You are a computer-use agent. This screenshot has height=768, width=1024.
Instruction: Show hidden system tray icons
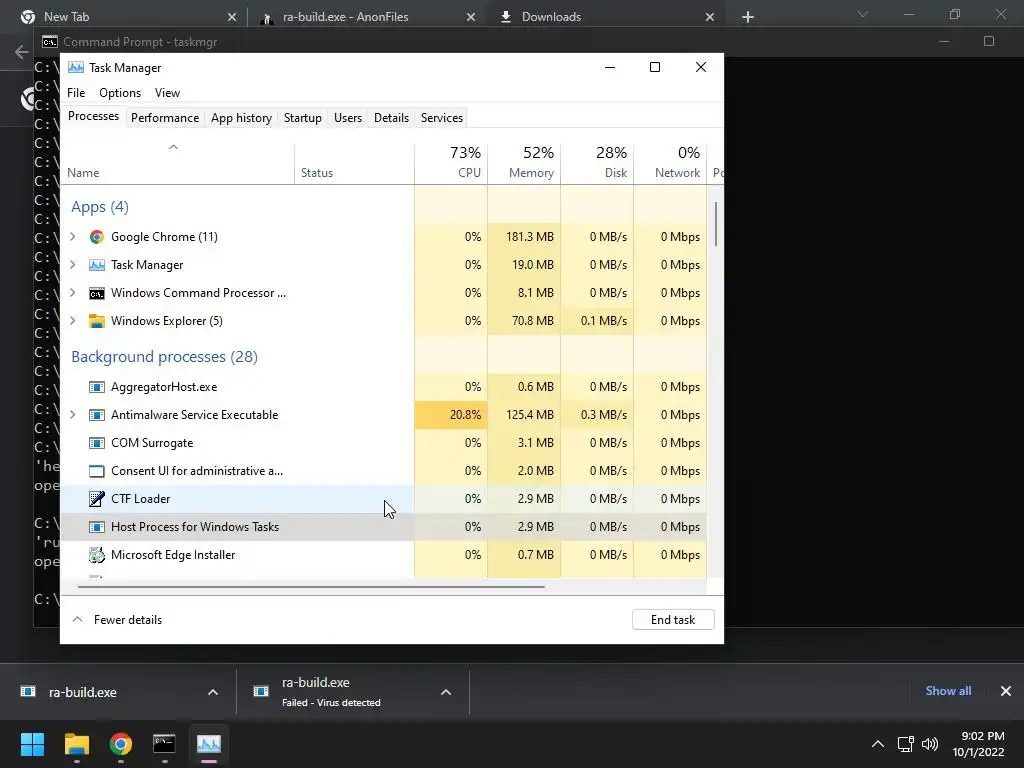(x=878, y=744)
